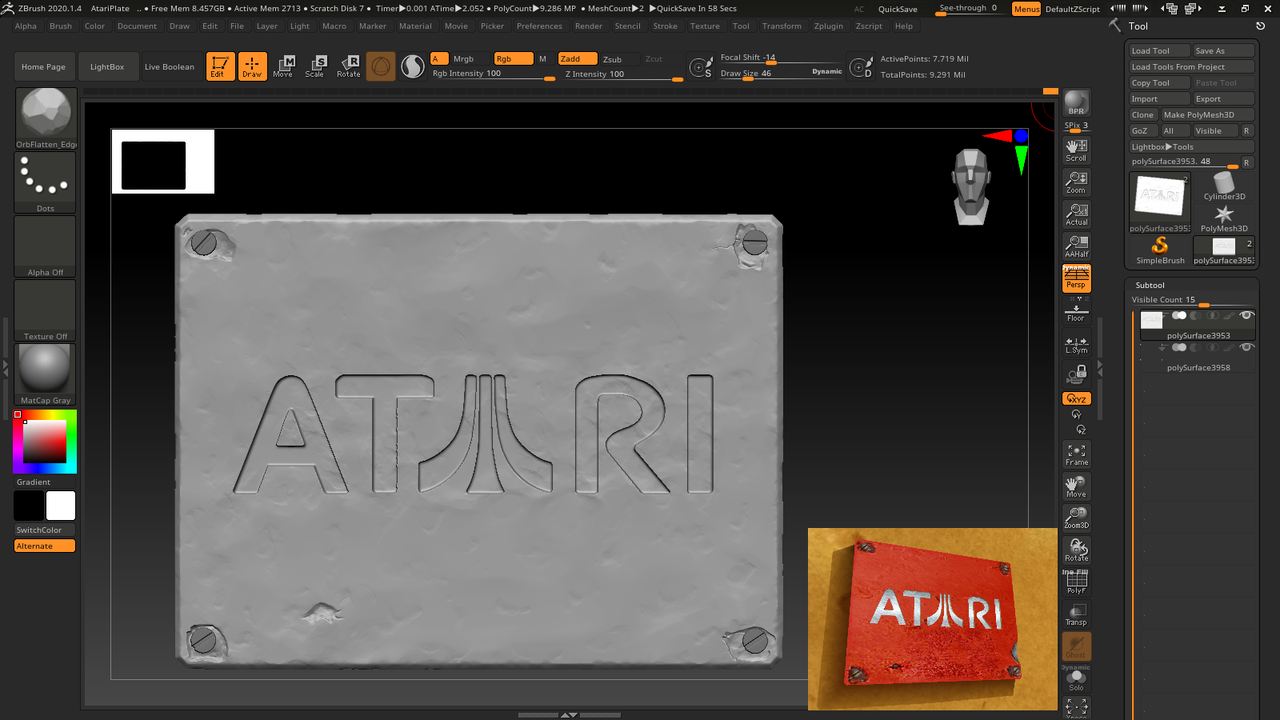
Task: Click the Make PolyMesh3D button
Action: pyautogui.click(x=1208, y=115)
